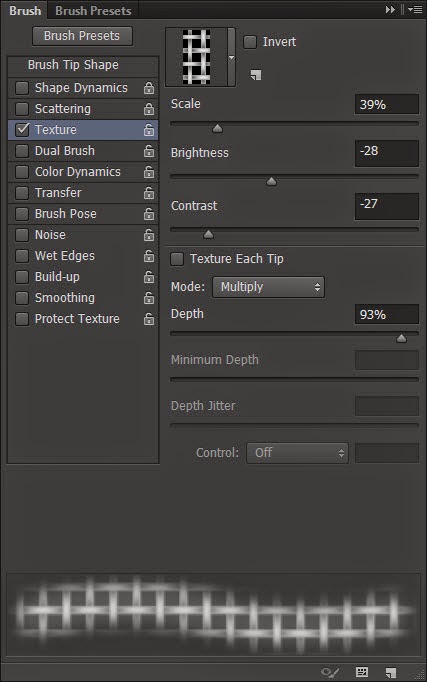Click the Scale value field 39%
This screenshot has width=427, height=682.
pyautogui.click(x=387, y=104)
